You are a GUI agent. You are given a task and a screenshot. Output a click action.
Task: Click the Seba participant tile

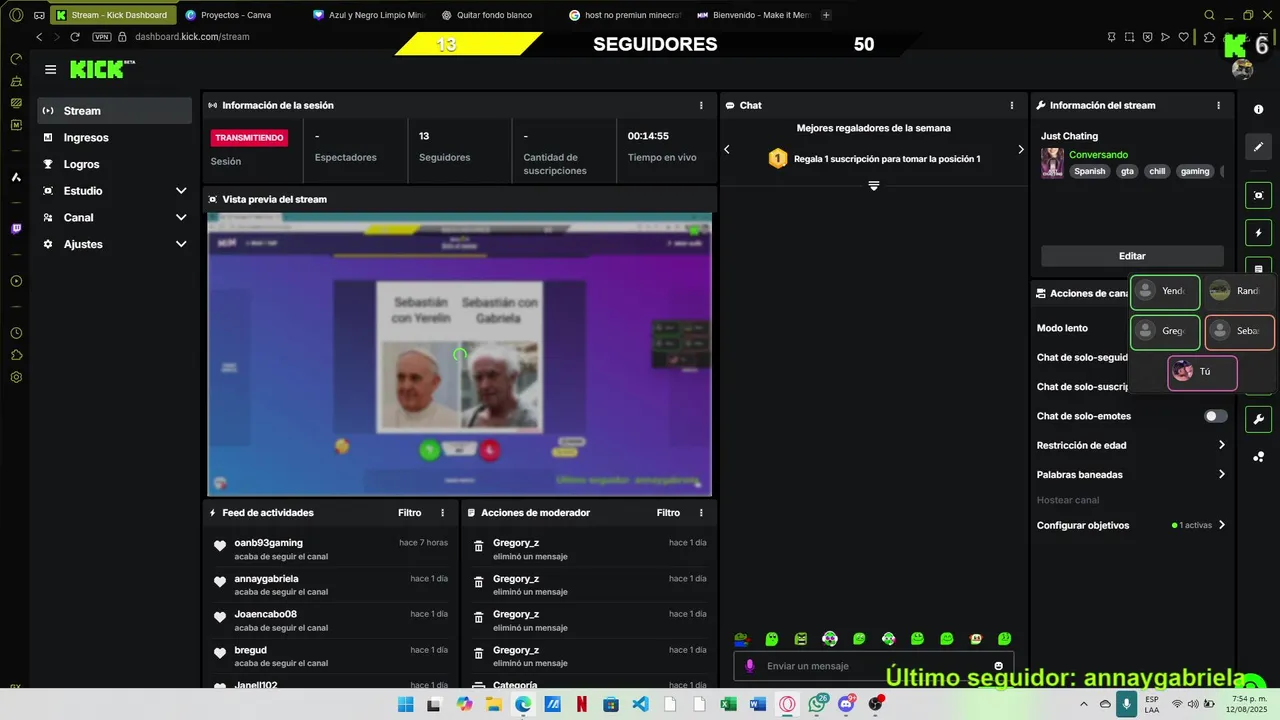coord(1240,332)
